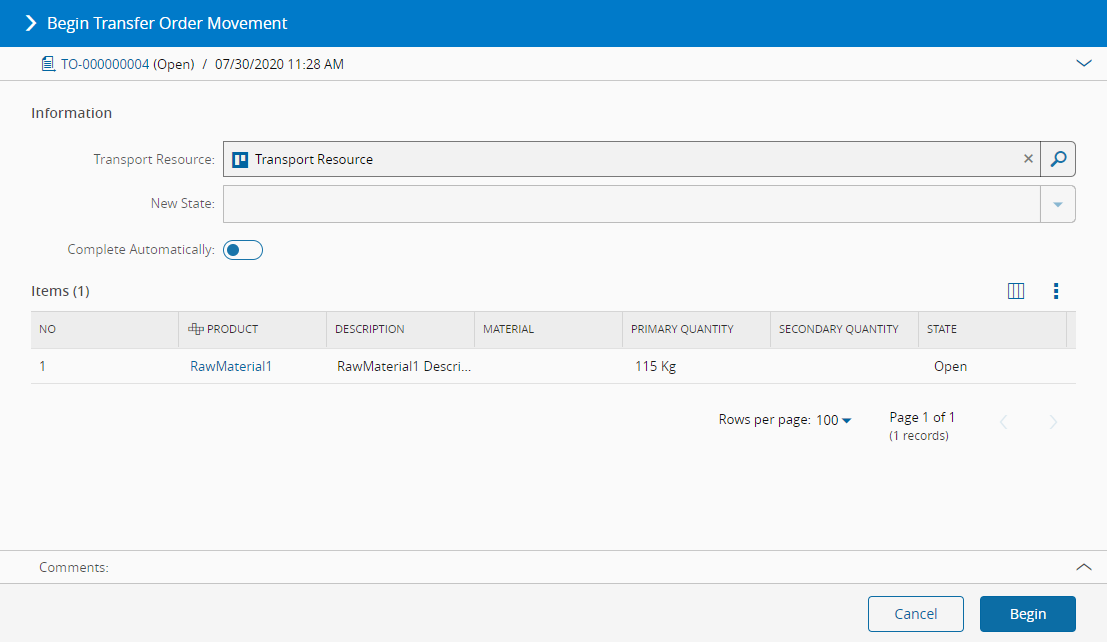This screenshot has height=642, width=1107.
Task: Go to the previous page arrow
Action: coord(1004,422)
